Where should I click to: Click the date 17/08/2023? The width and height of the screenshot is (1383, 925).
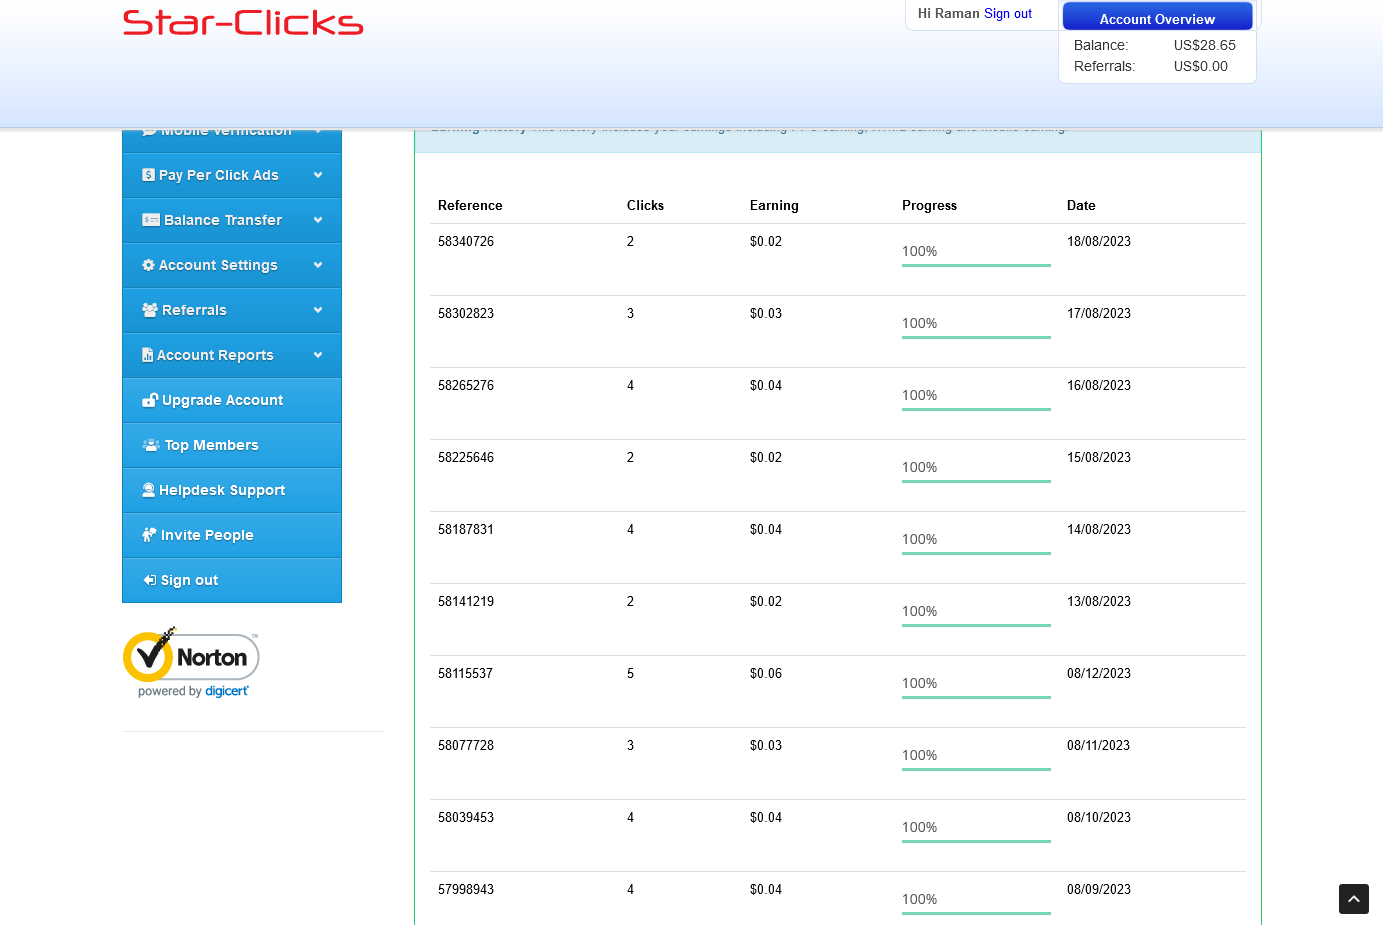tap(1099, 313)
